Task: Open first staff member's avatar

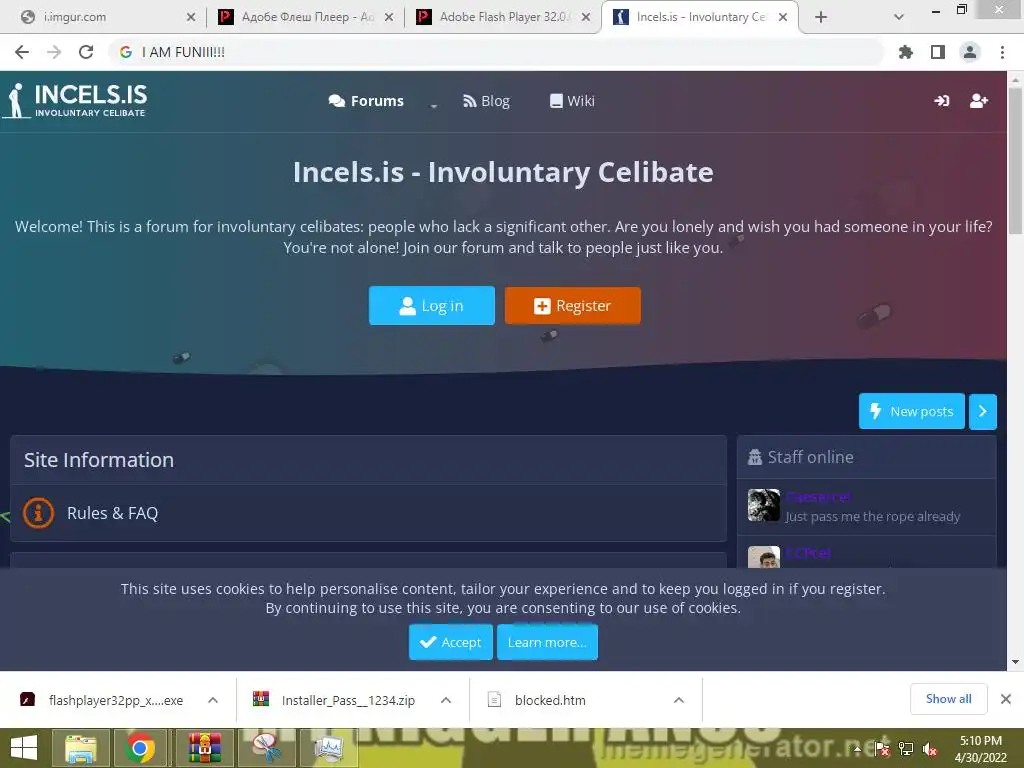Action: coord(763,505)
